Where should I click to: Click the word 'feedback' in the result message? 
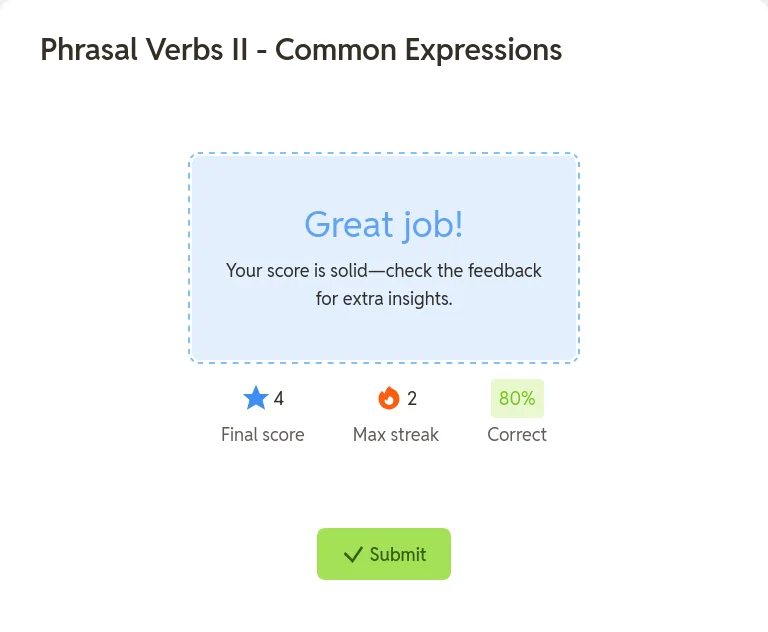(x=505, y=270)
